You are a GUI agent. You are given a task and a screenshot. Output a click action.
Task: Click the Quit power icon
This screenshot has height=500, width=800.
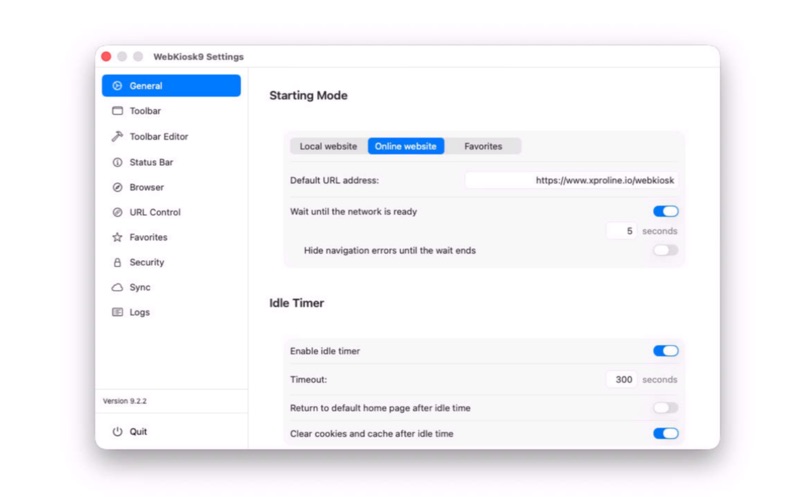[x=117, y=432]
